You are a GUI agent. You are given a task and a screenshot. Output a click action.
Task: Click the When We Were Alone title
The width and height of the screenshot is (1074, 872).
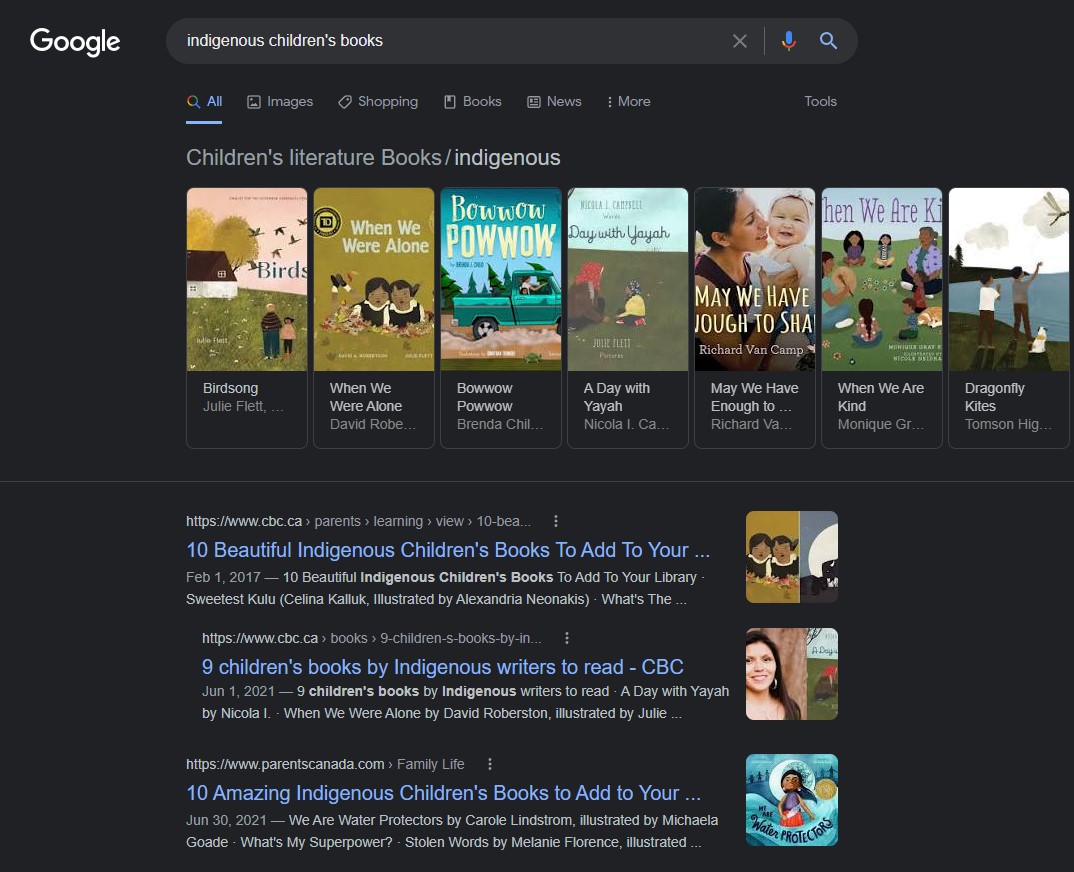(366, 397)
